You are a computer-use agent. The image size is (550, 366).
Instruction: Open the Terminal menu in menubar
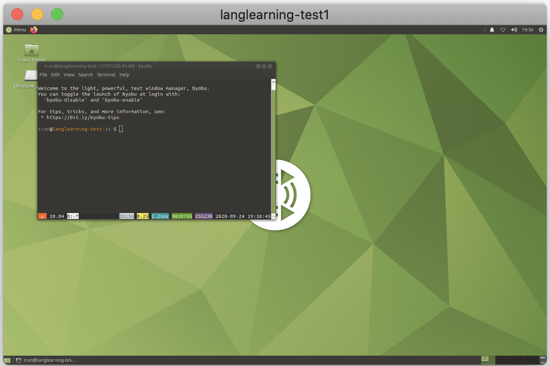(x=106, y=75)
